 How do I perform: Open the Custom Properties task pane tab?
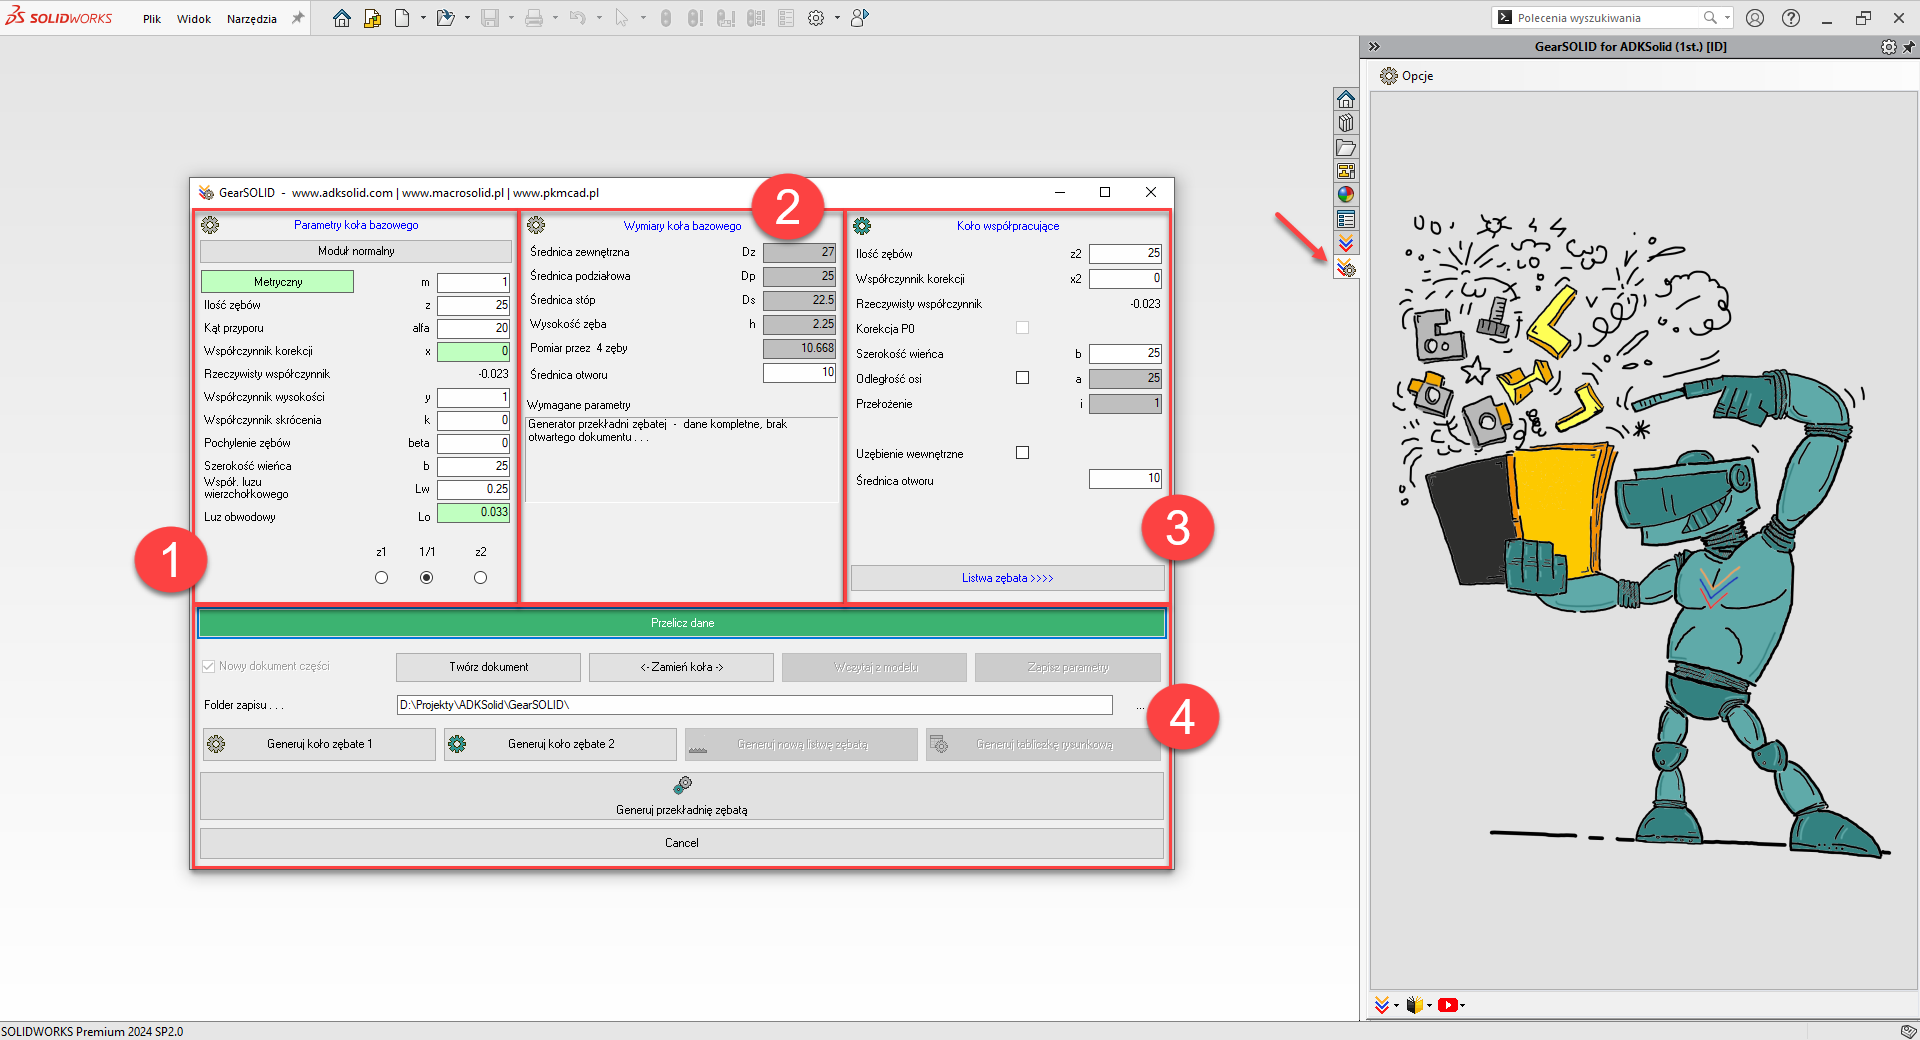[1346, 219]
